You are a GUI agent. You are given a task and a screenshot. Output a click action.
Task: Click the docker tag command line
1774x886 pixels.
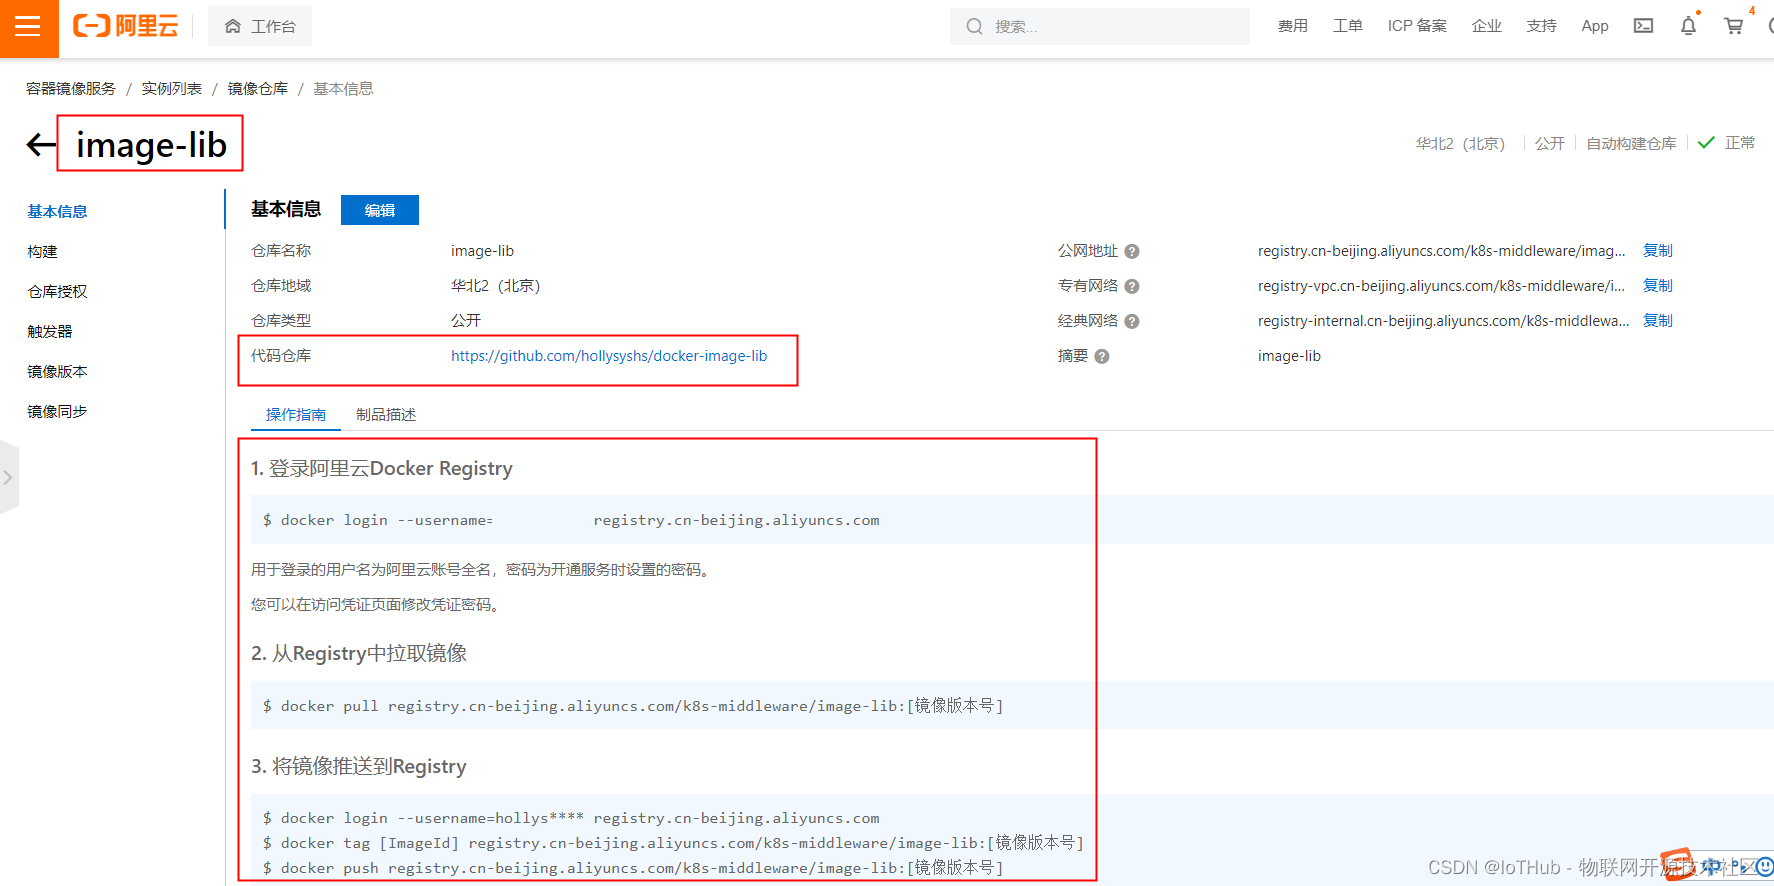click(x=673, y=843)
